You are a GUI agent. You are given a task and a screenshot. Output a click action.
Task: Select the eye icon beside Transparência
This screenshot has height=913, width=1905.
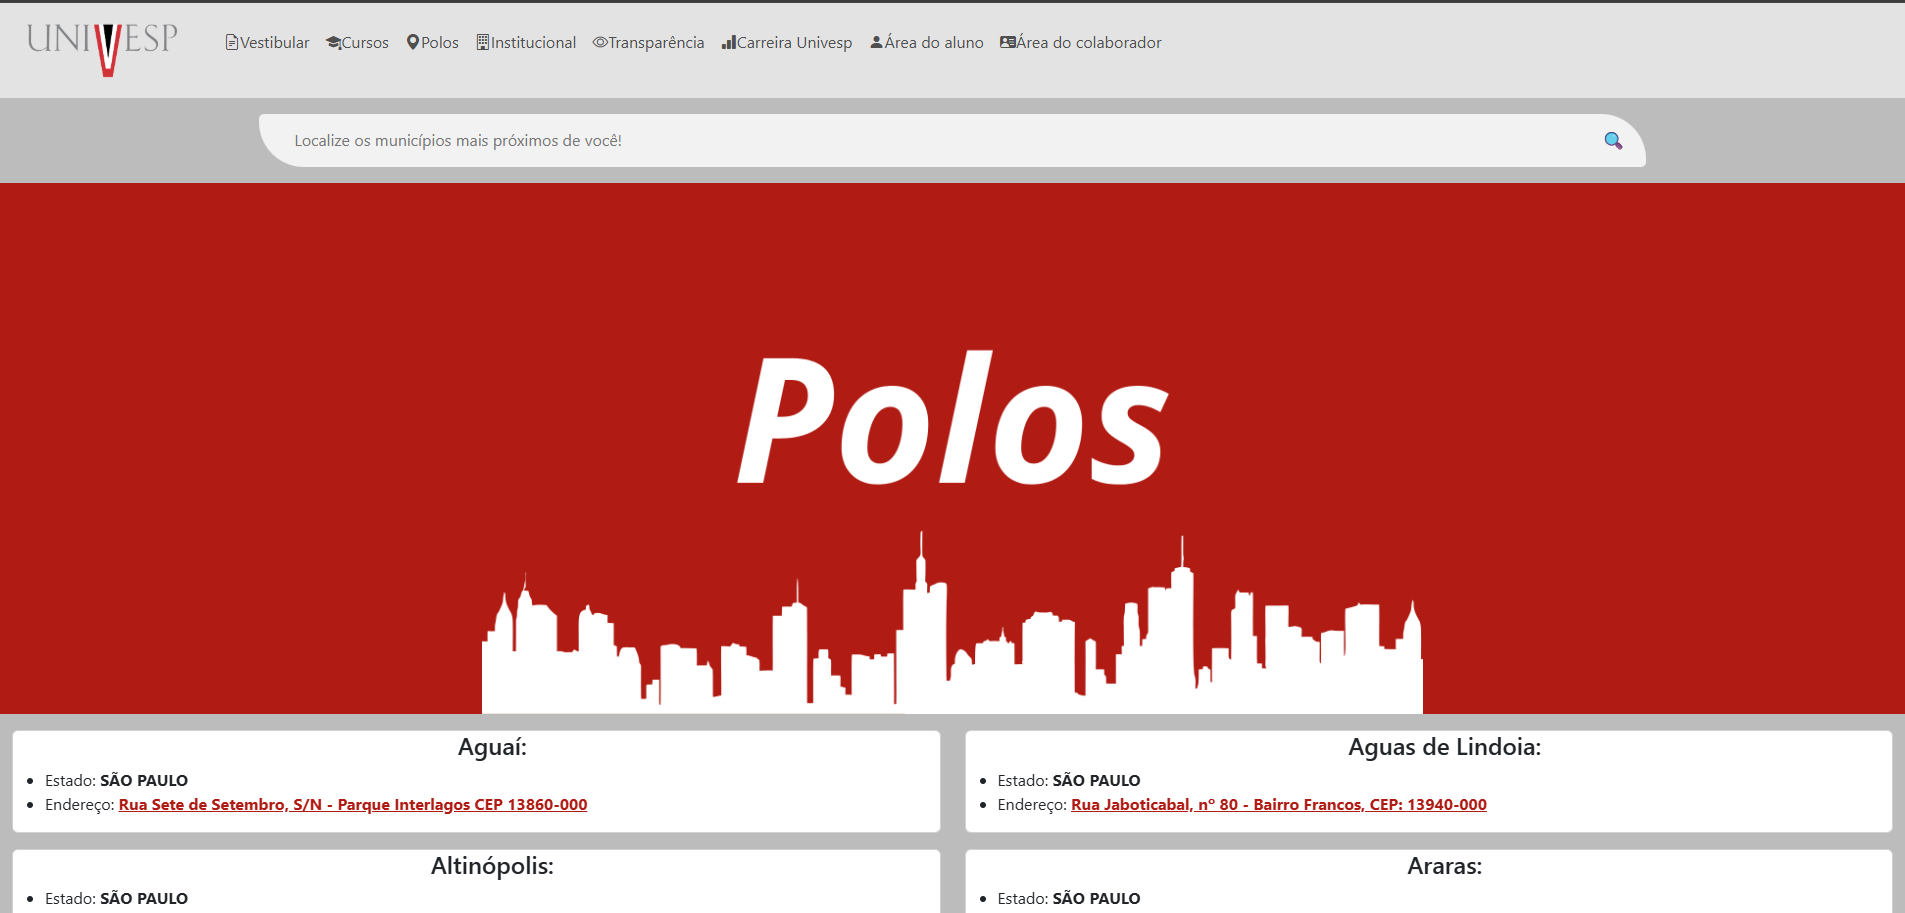(x=599, y=42)
